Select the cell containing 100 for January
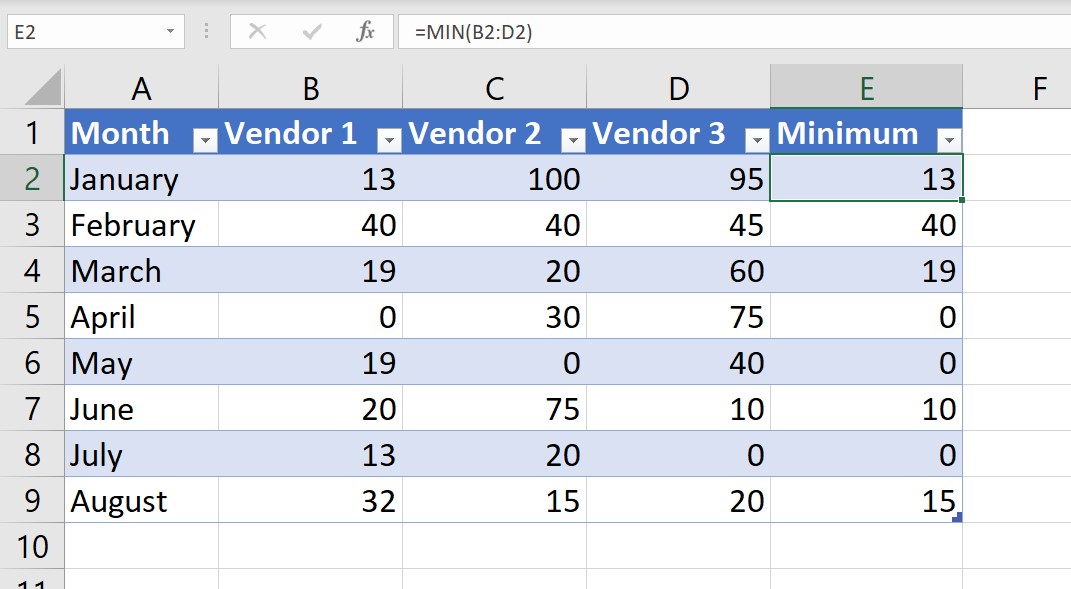 (494, 179)
